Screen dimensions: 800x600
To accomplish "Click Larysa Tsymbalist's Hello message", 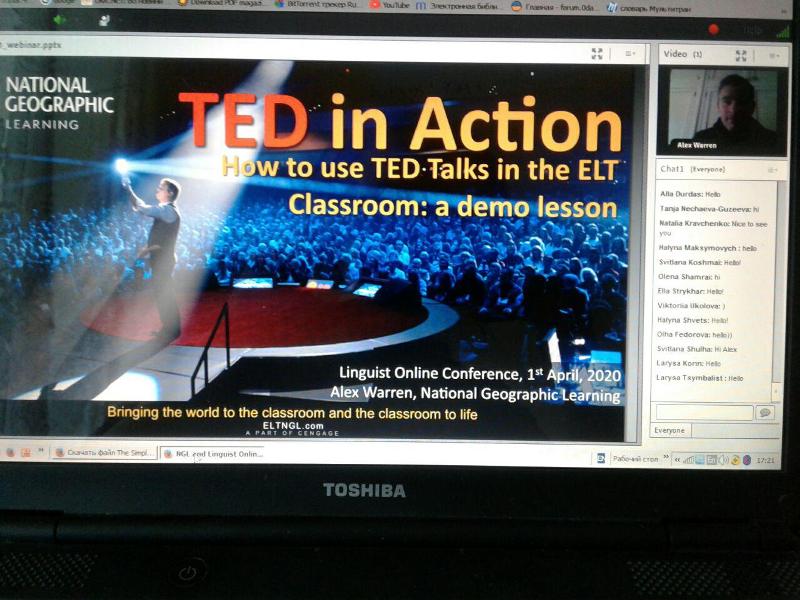I will click(x=699, y=378).
